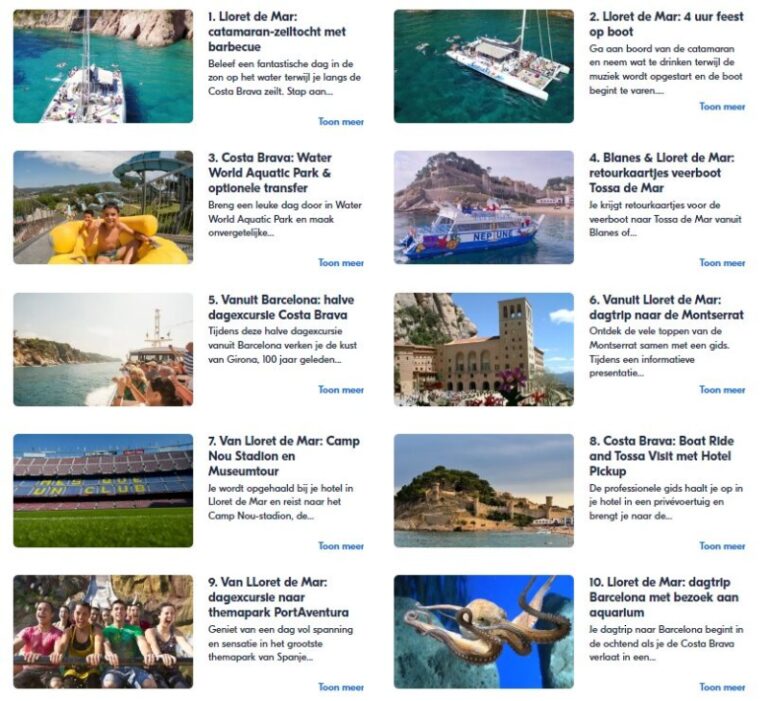Open Water World Aquatic Park thumbnail
Image resolution: width=768 pixels, height=701 pixels.
coord(103,207)
